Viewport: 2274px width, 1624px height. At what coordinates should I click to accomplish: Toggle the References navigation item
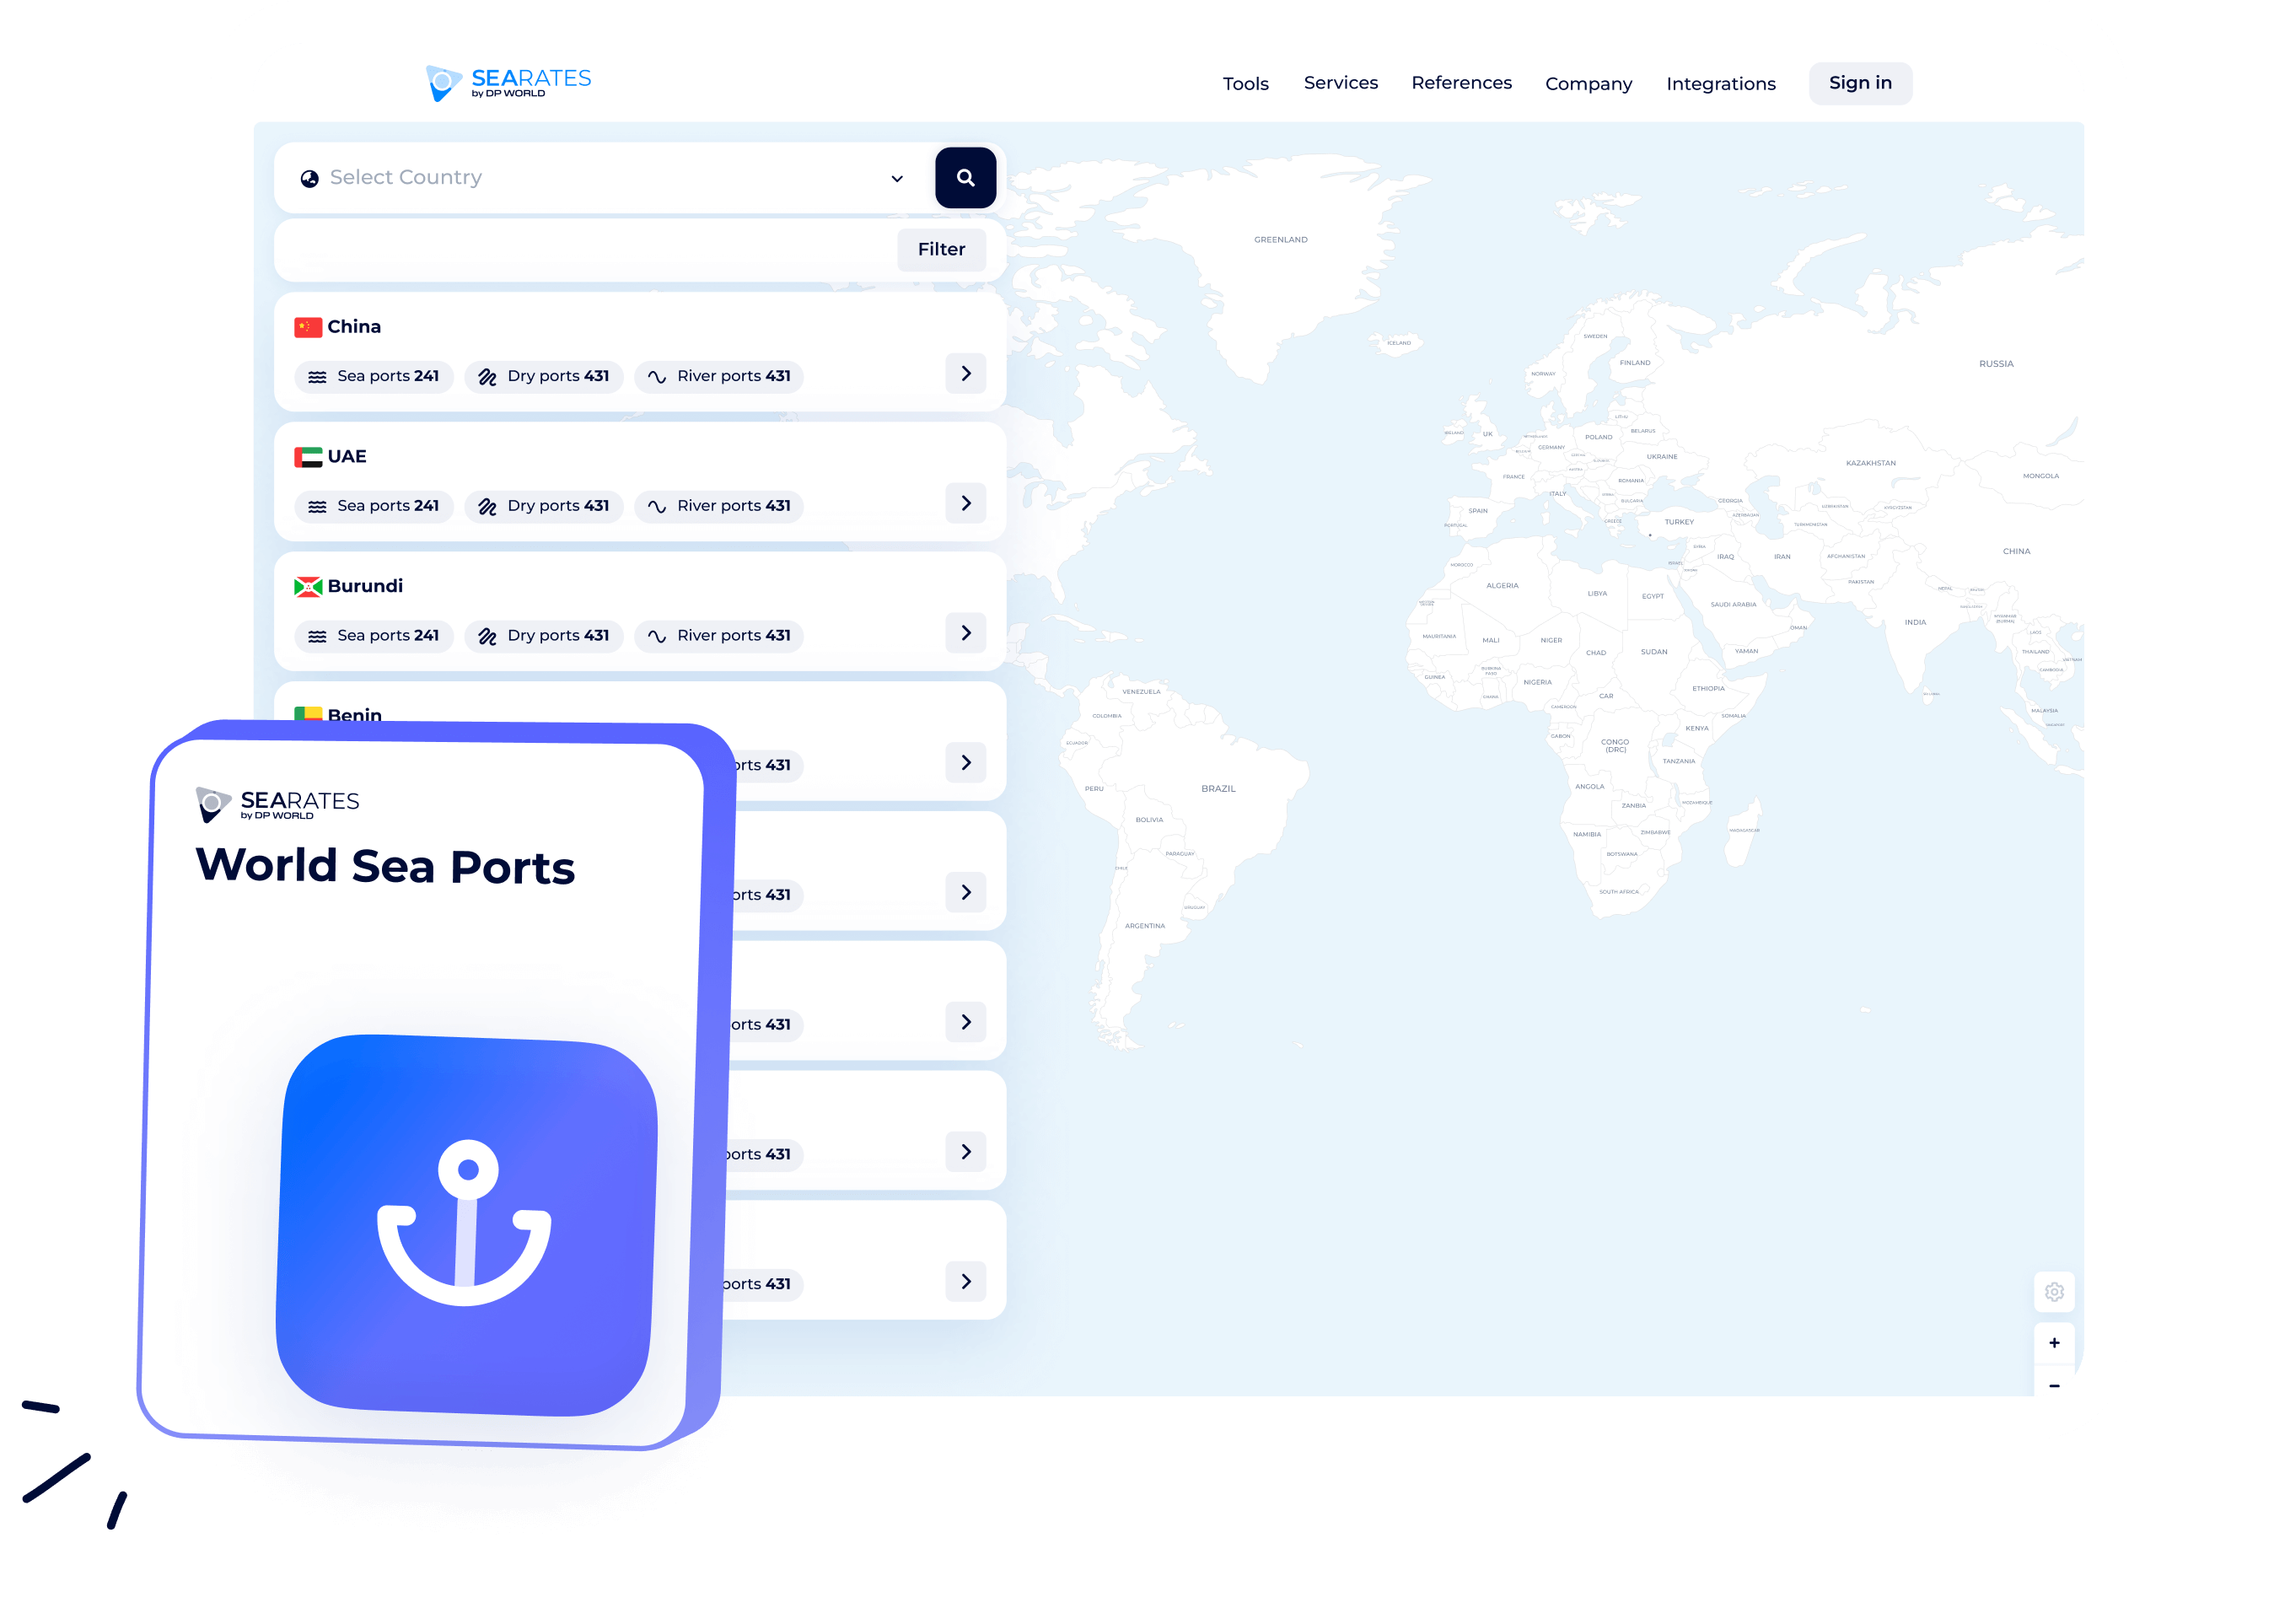click(x=1460, y=81)
